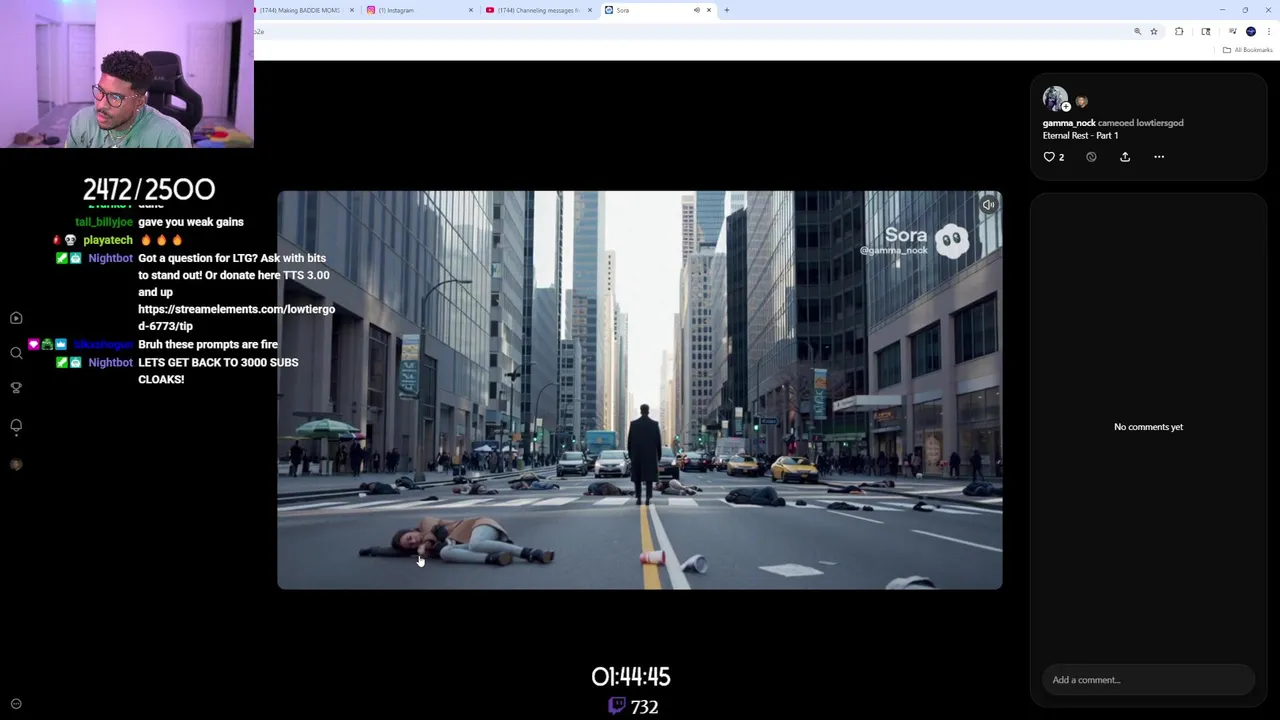Open the browser extensions puzzle icon
Screen dimensions: 1280x720
pyautogui.click(x=1179, y=32)
